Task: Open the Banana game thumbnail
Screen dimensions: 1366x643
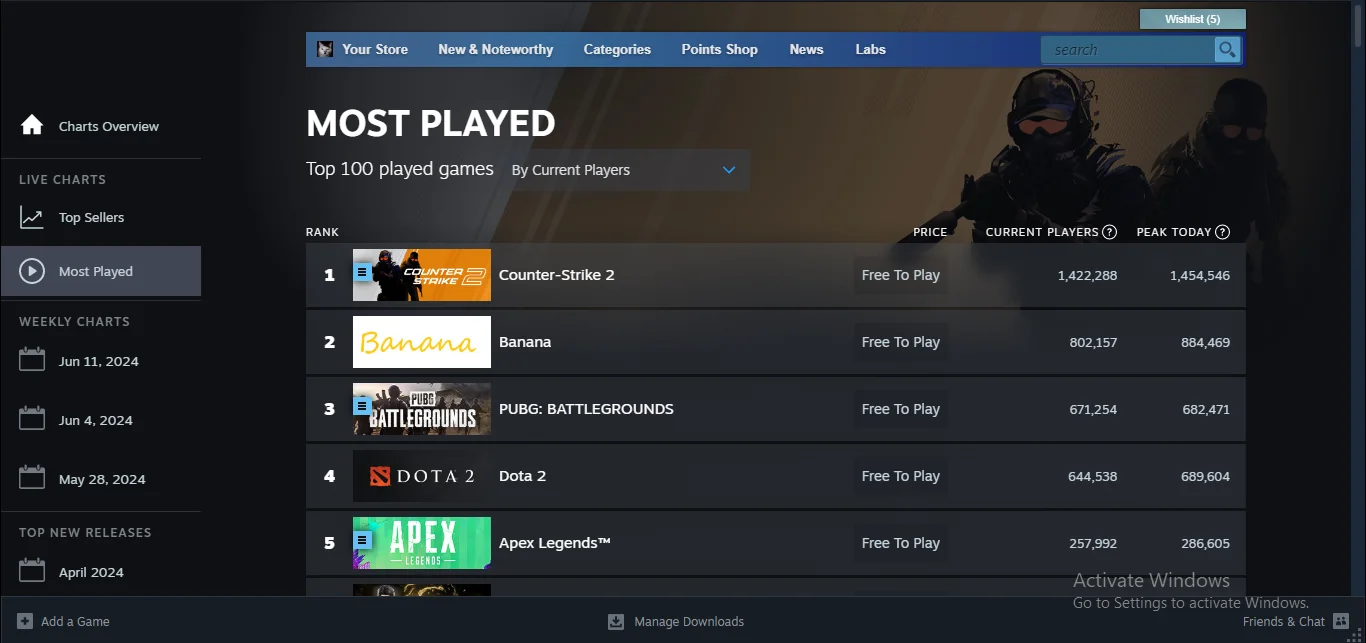Action: coord(421,342)
